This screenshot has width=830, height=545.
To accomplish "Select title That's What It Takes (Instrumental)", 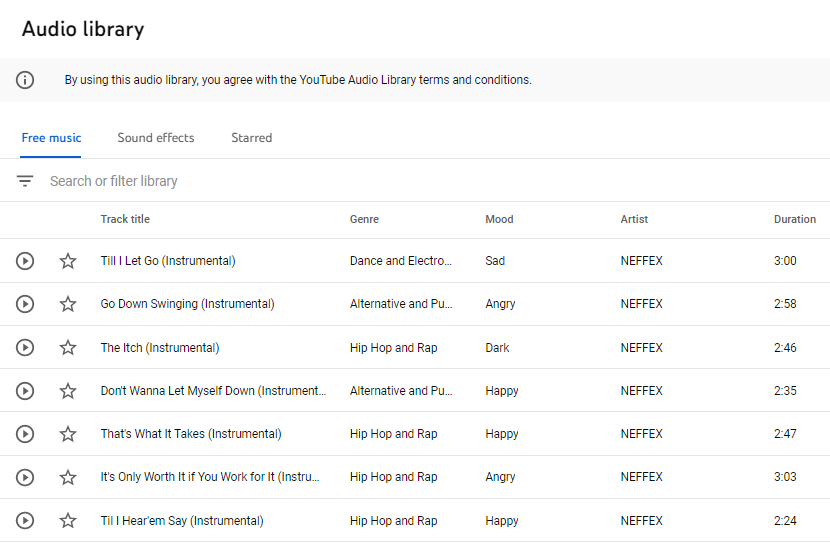I will click(191, 434).
